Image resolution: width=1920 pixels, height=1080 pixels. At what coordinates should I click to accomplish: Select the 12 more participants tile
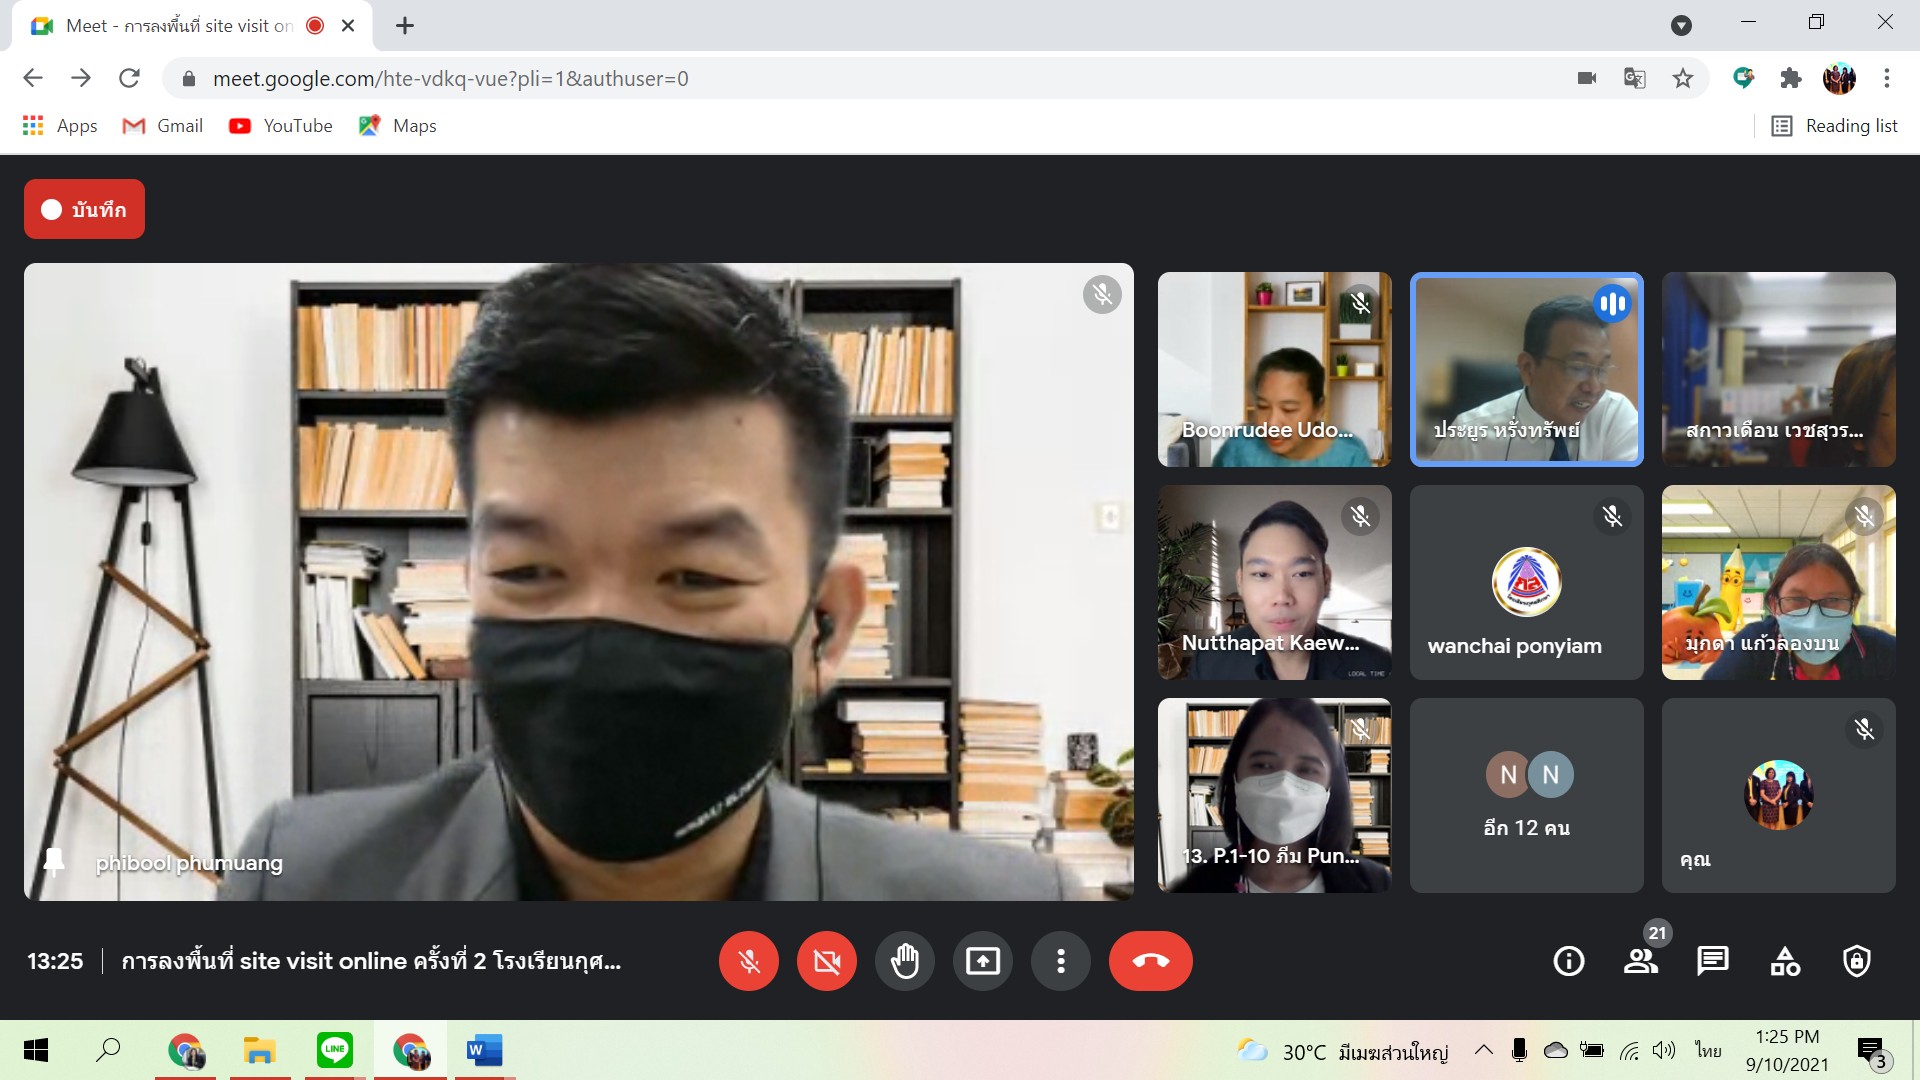coord(1526,795)
